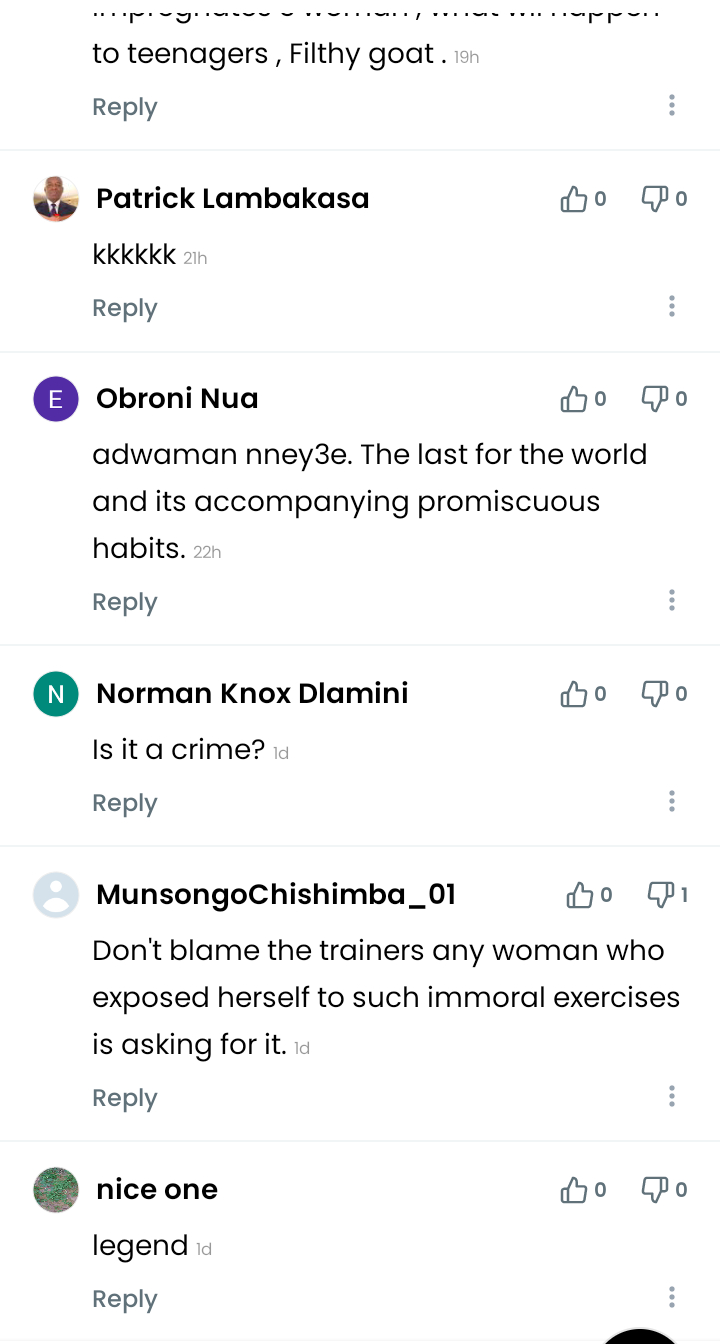Open more options for Patrick Lambakasa's comment

coord(672,306)
